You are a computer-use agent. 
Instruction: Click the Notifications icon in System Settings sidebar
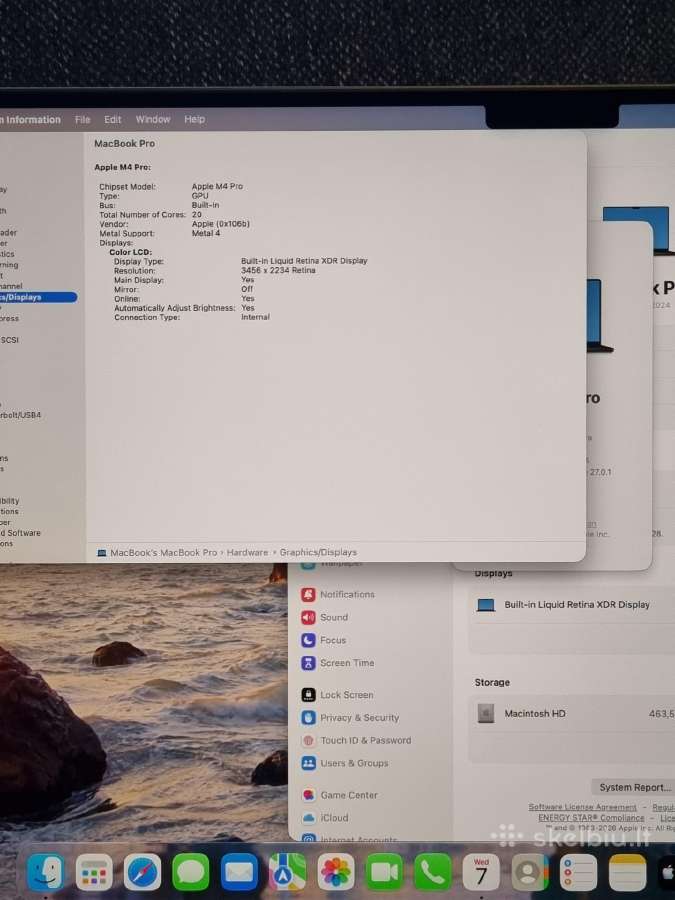coord(308,595)
